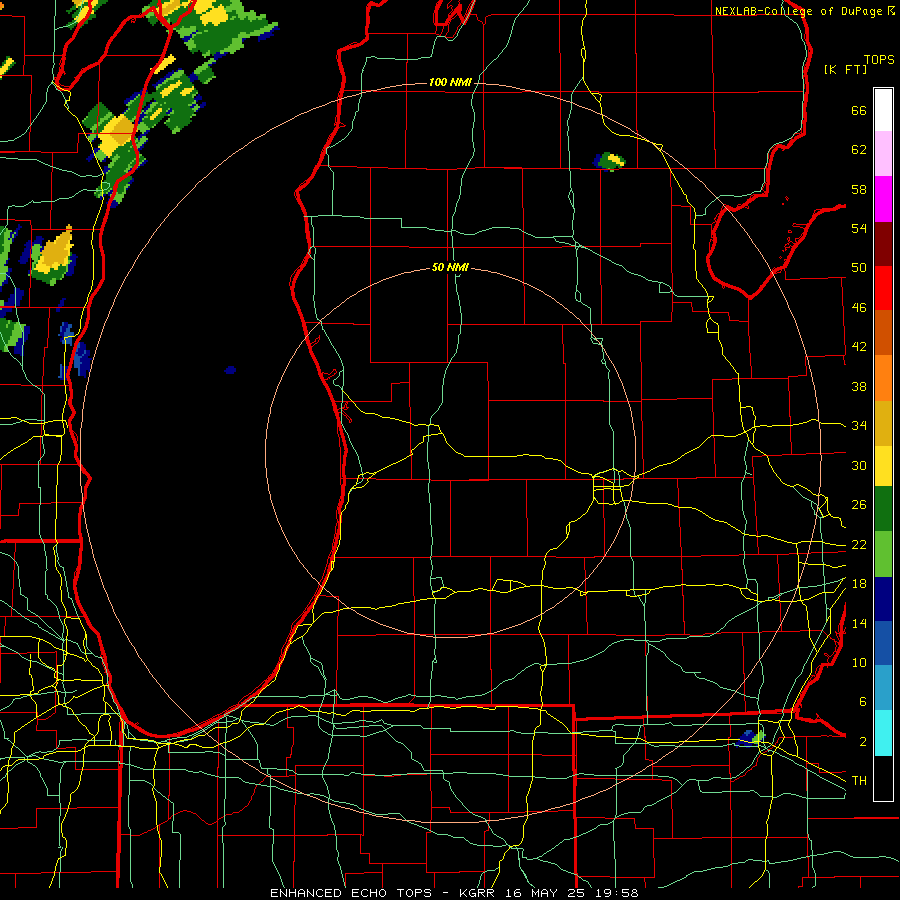Click the legend value "14"
Image resolution: width=900 pixels, height=900 pixels.
[859, 623]
